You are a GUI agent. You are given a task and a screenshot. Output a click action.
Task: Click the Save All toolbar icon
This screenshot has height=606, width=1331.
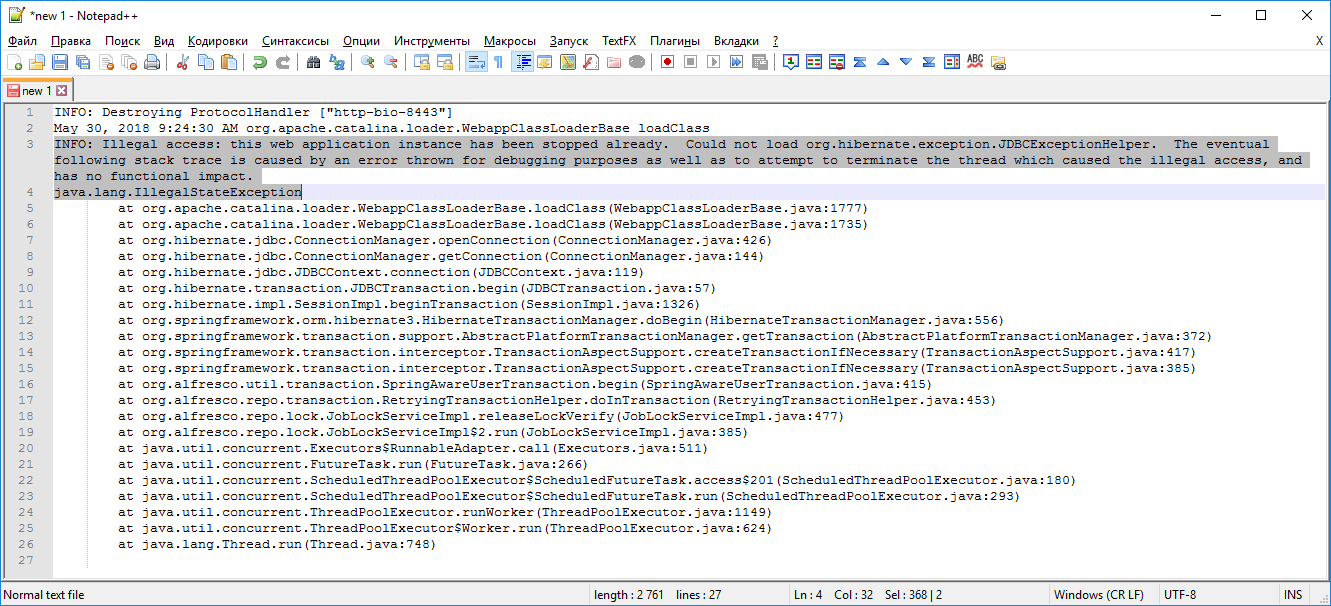pos(83,62)
